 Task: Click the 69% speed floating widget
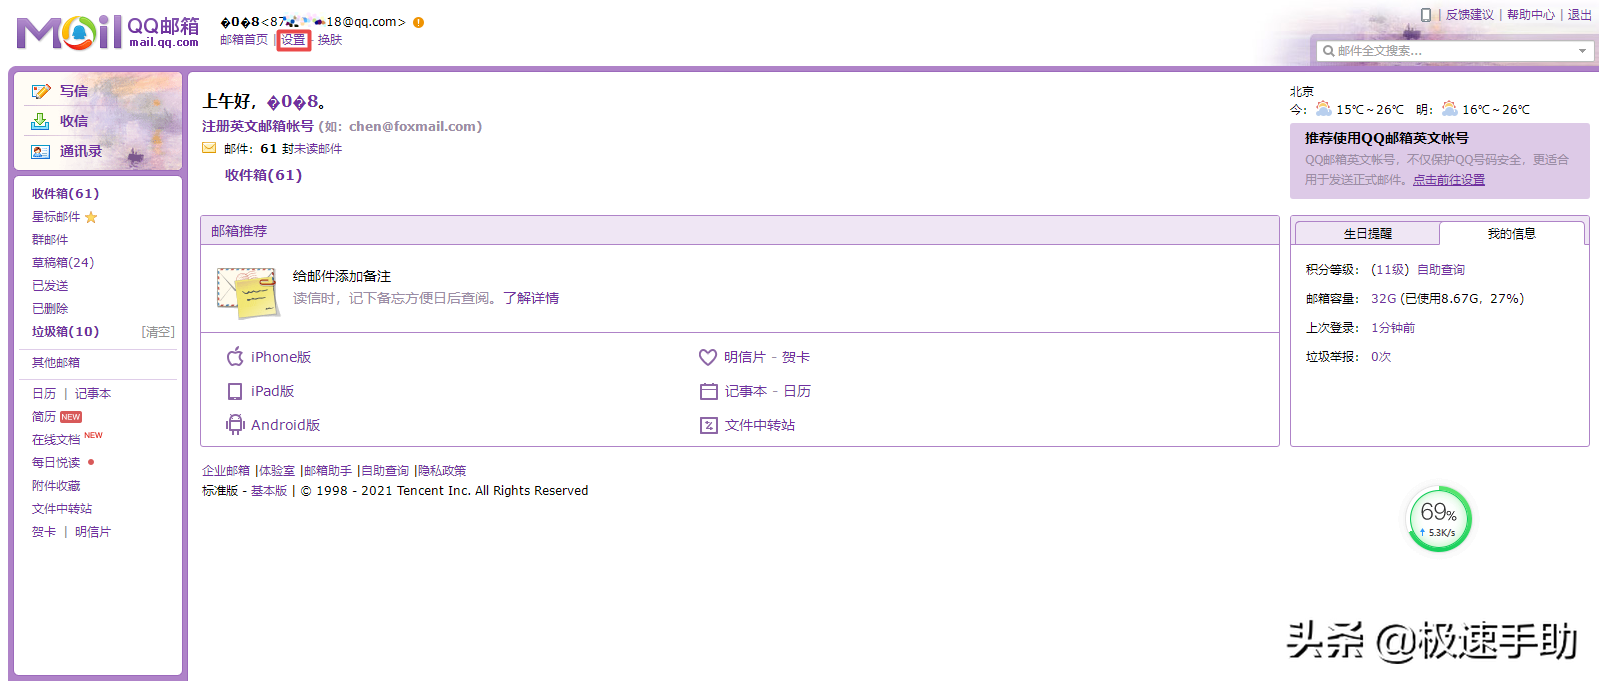coord(1439,519)
